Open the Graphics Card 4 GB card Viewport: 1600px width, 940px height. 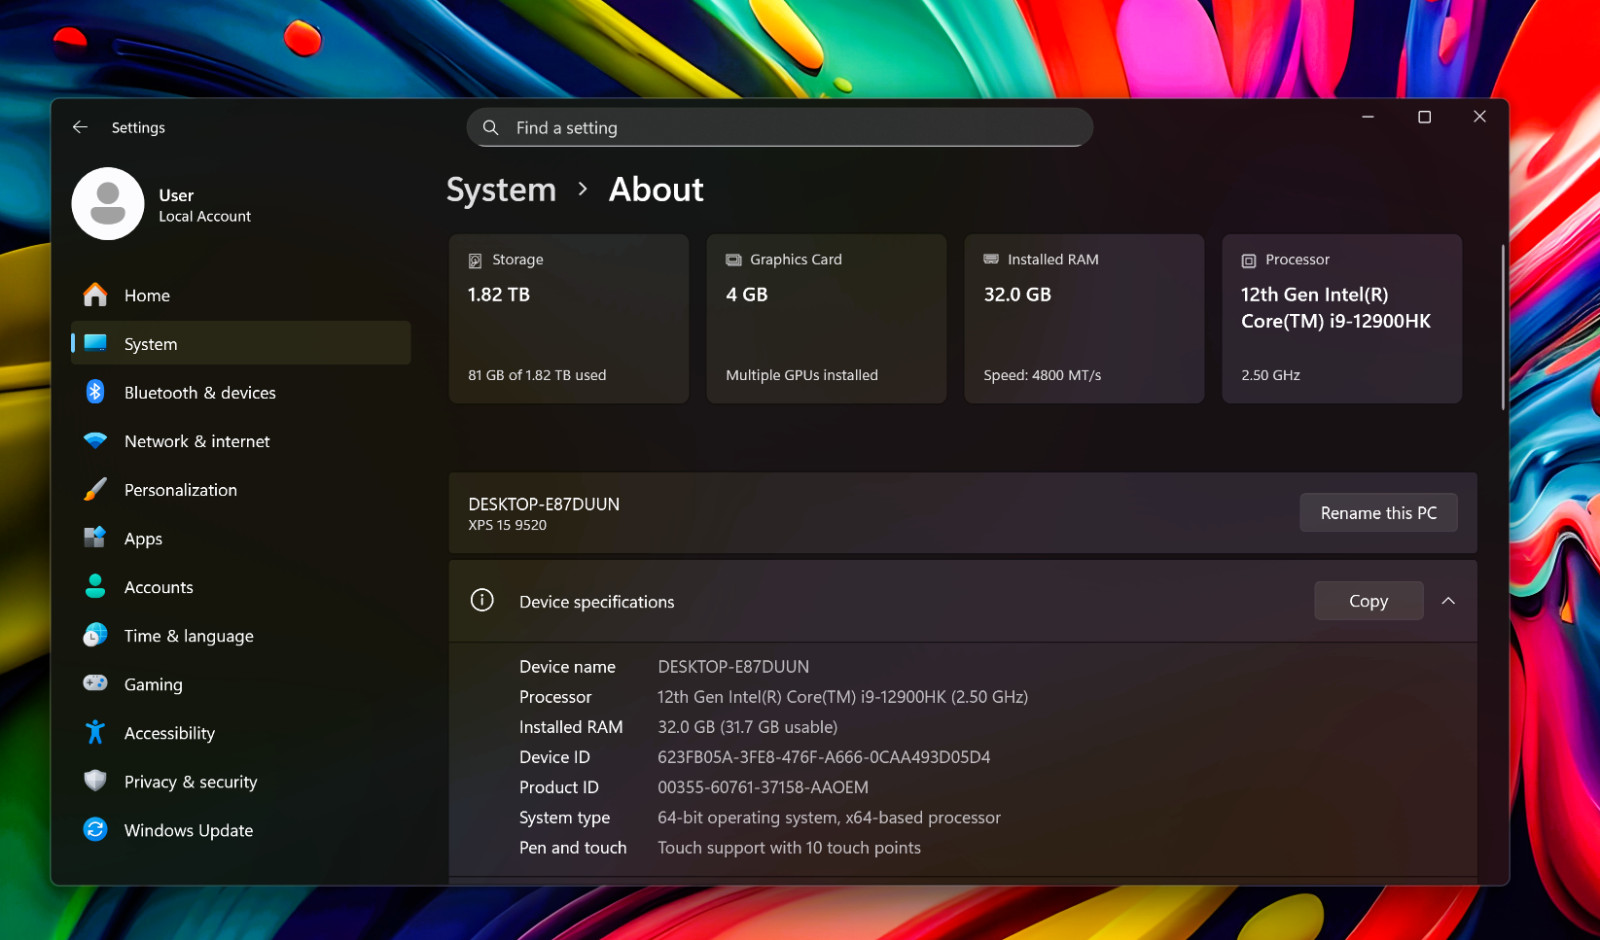click(827, 318)
